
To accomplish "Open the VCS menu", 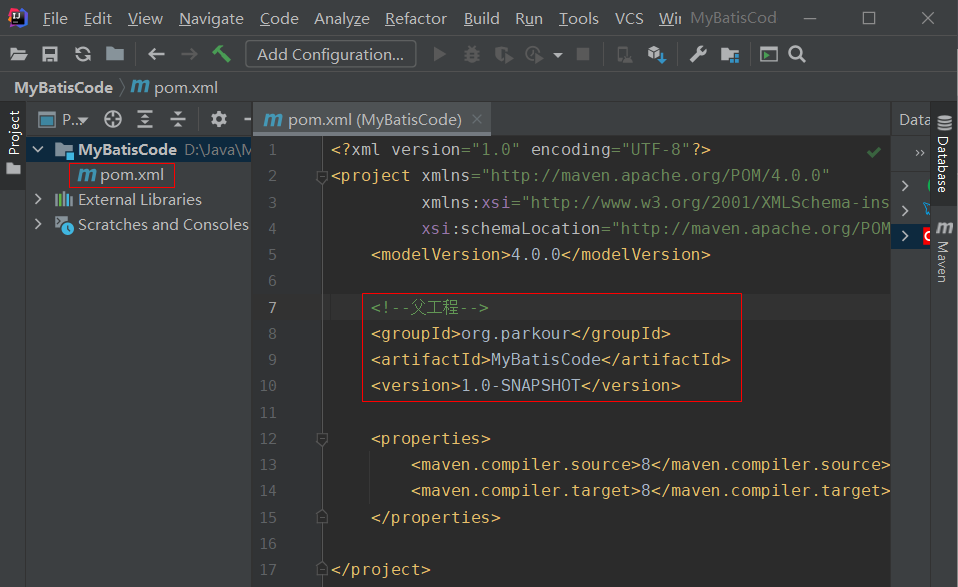I will click(629, 19).
